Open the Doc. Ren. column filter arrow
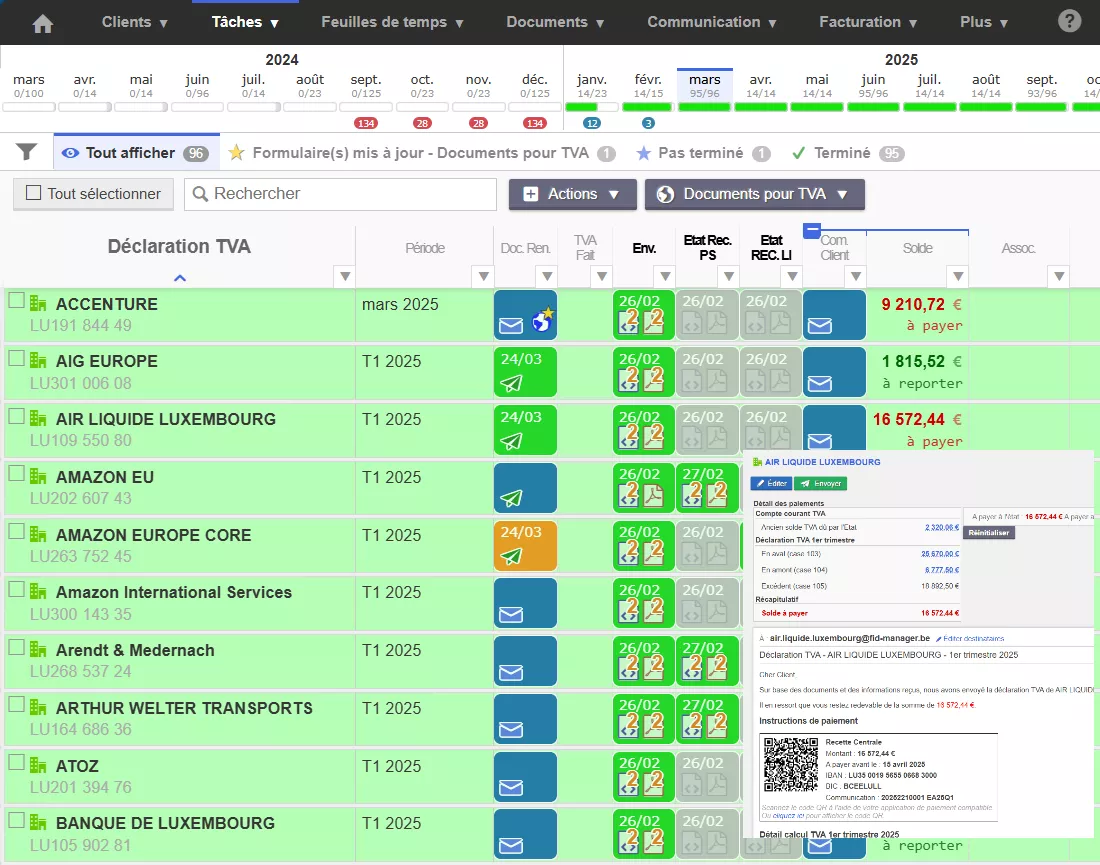 [547, 276]
